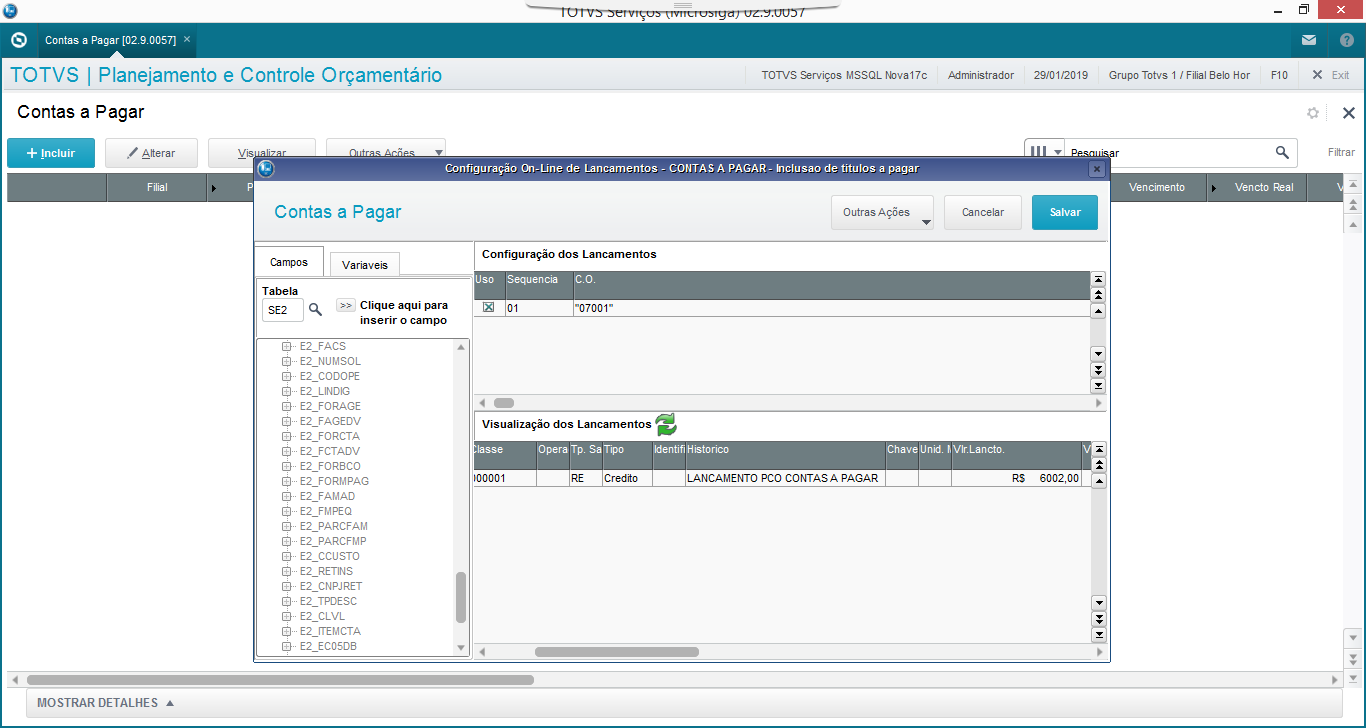
Task: Page up in Visualização dos Lancamentos grid
Action: point(1099,465)
